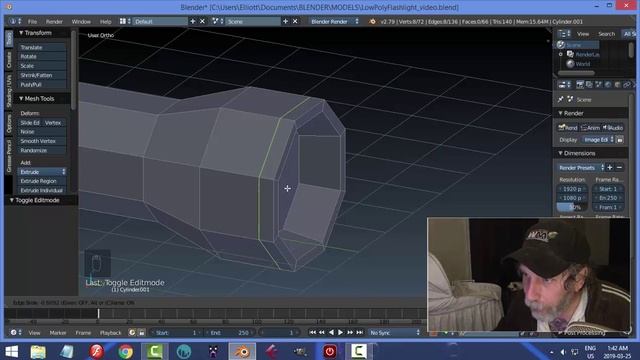Click the Smooth Vertex button
Screen dimensions: 640x360
(42, 141)
